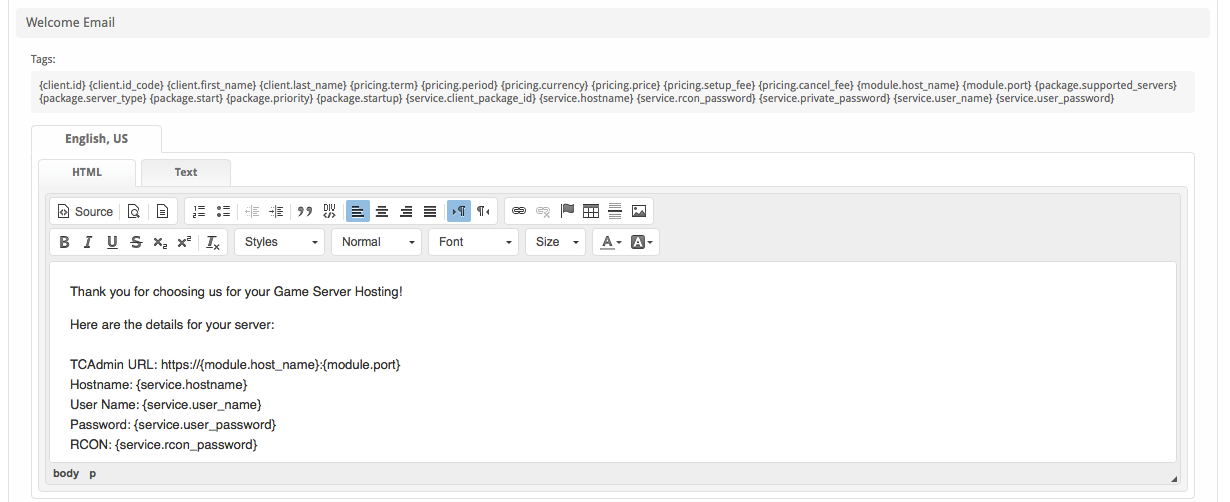
Task: Center align the text
Action: click(x=382, y=211)
